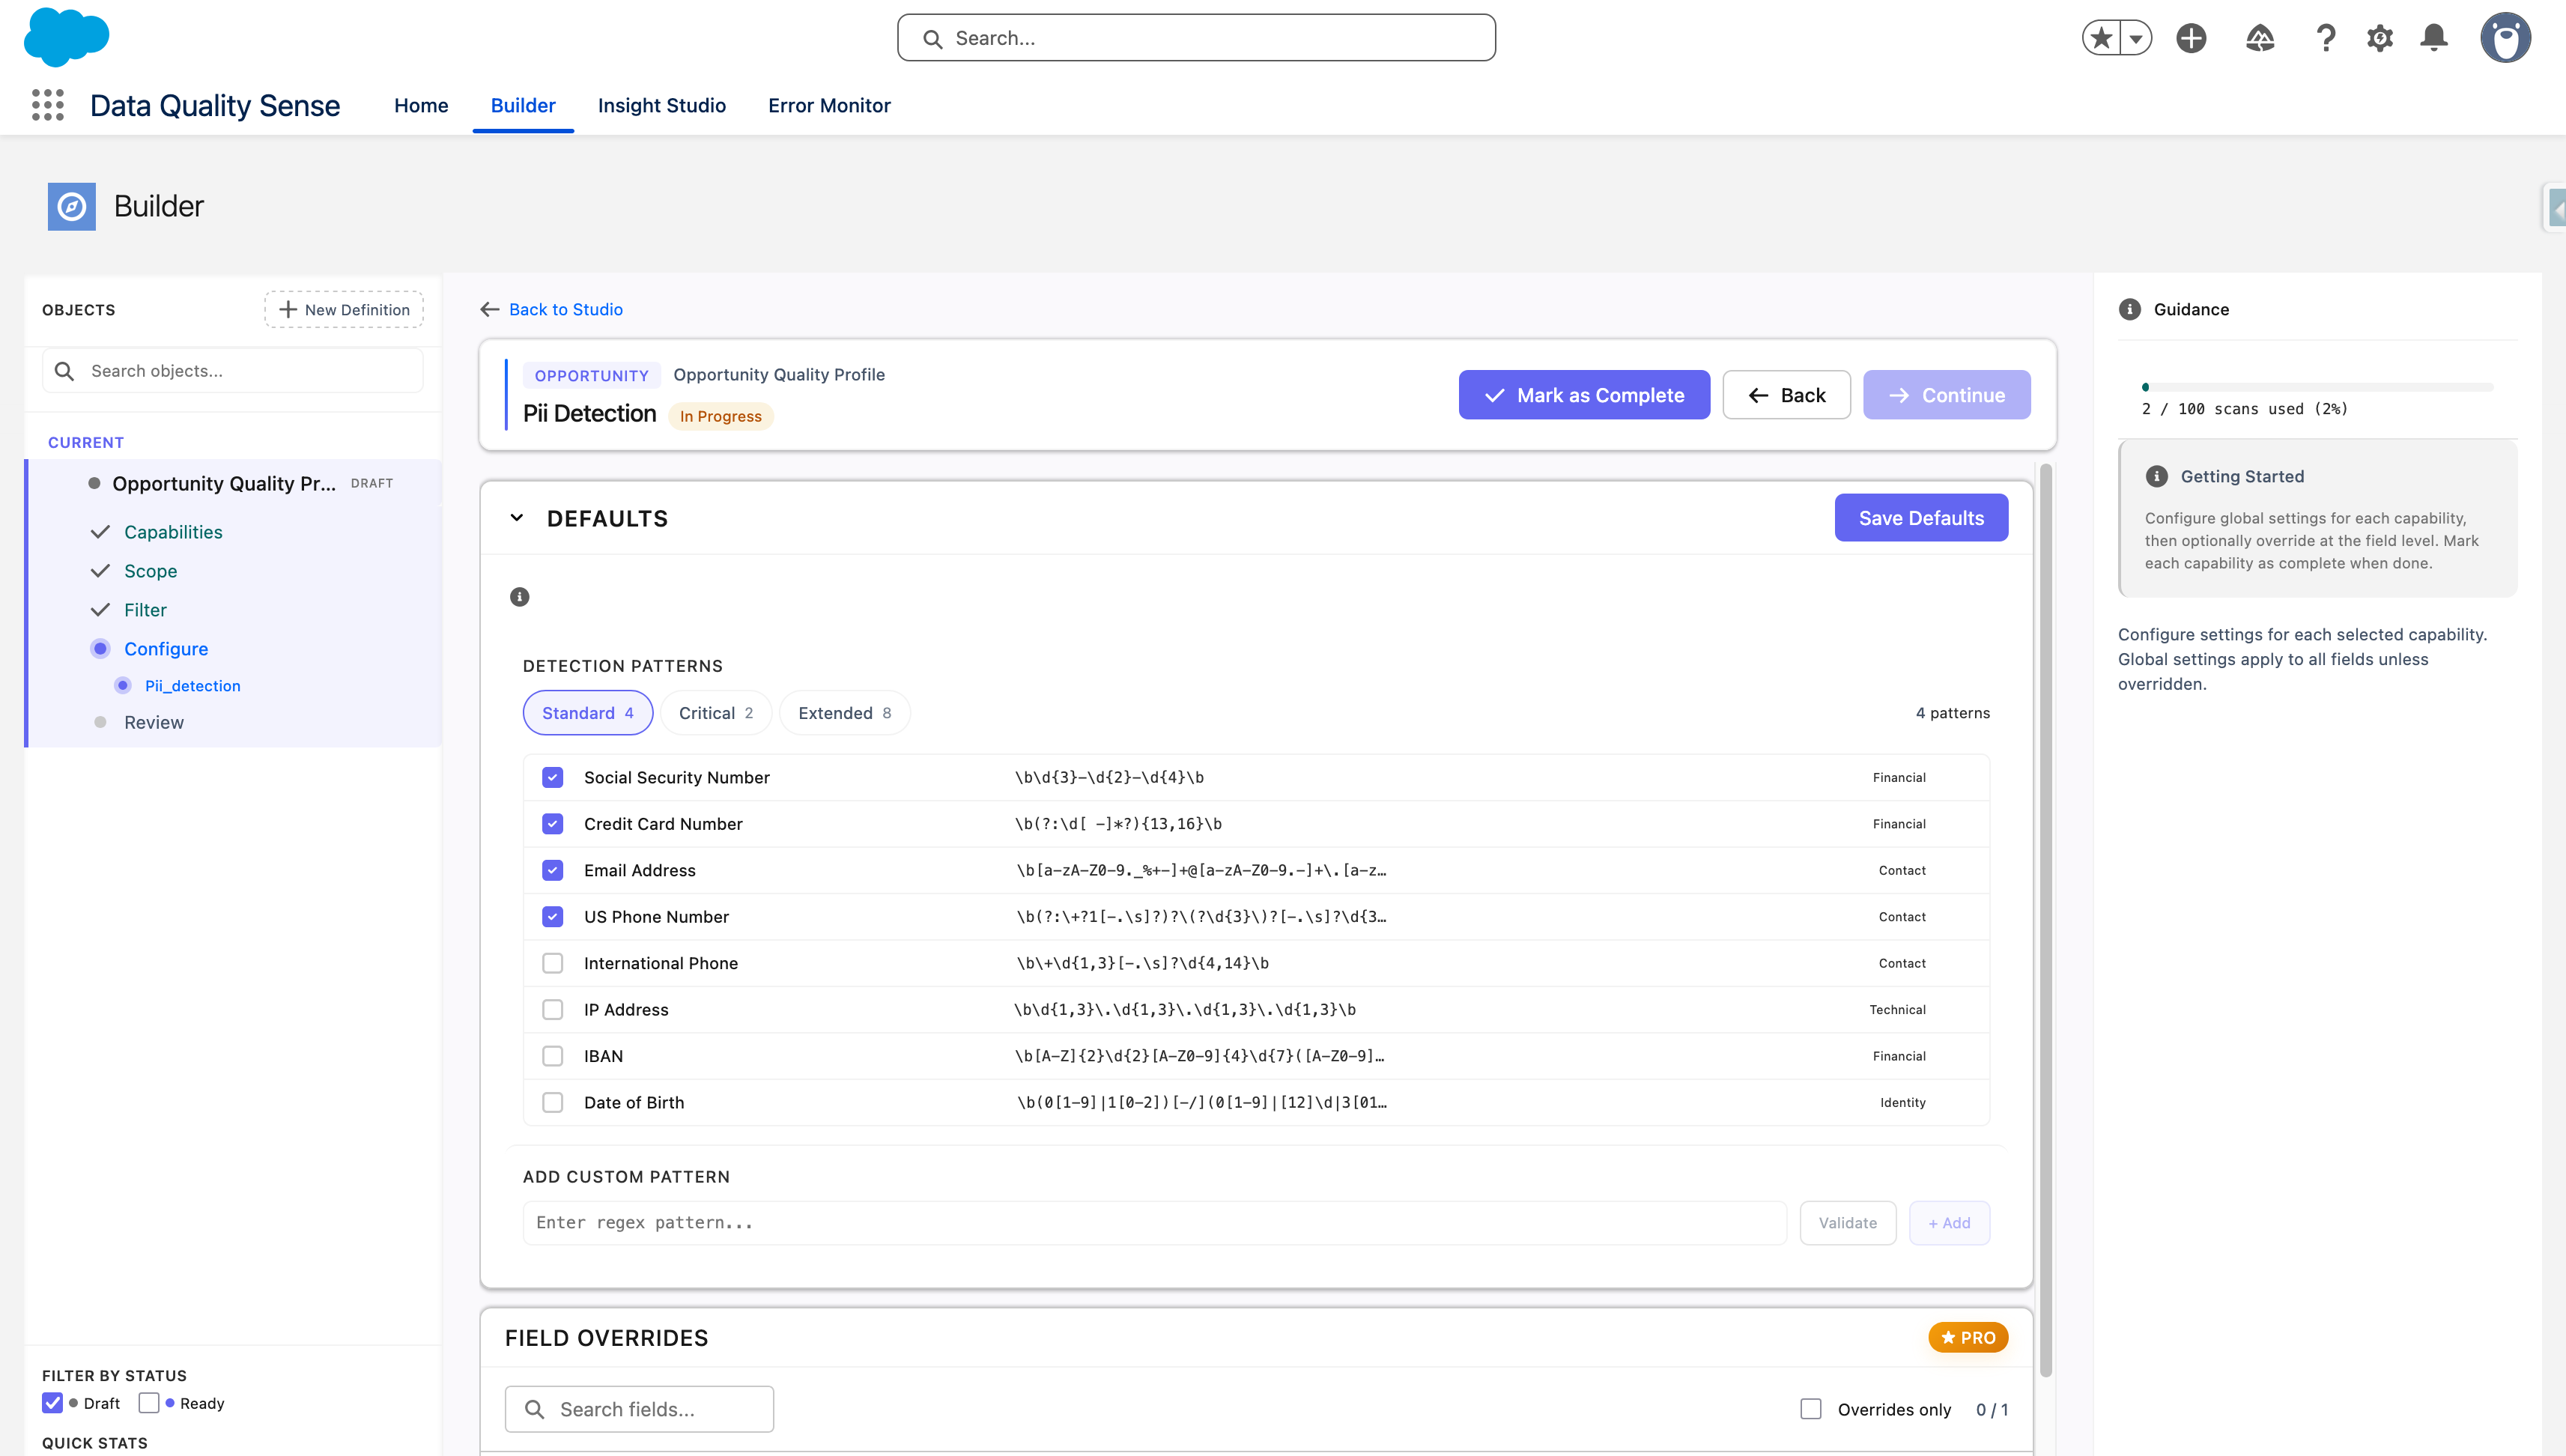Collapse the DEFAULTS section chevron

tap(517, 518)
